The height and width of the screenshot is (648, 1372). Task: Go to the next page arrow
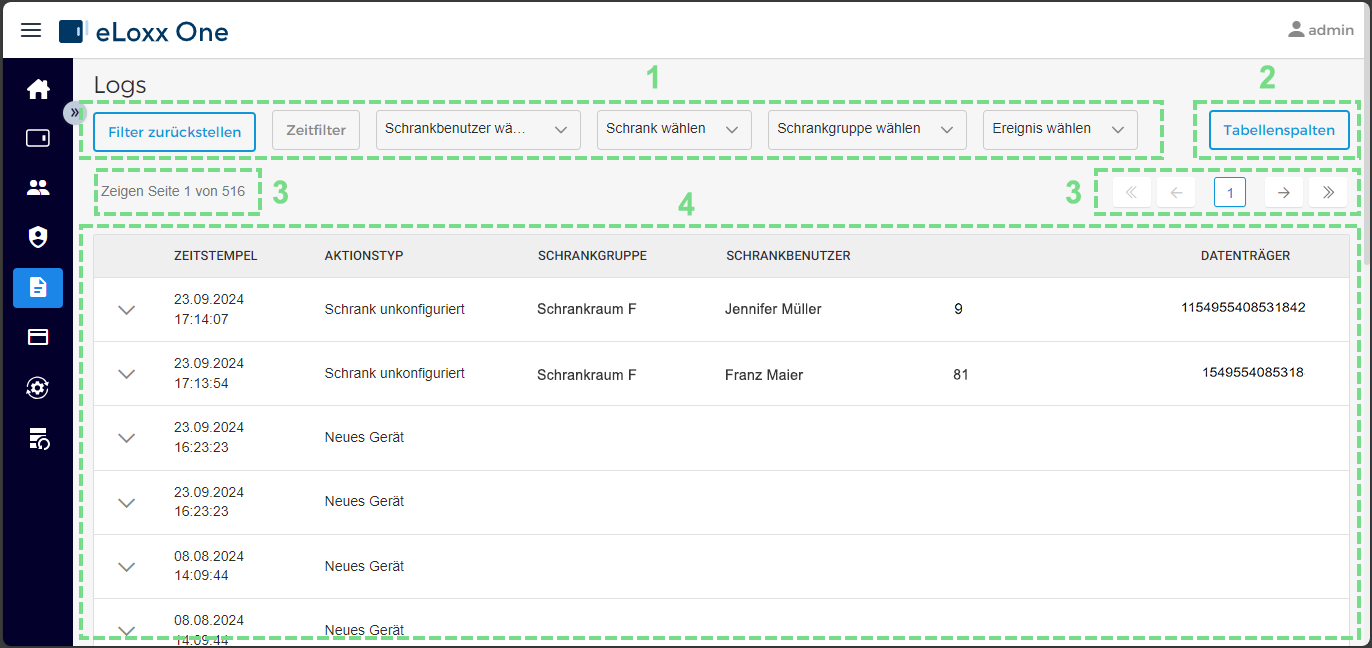coord(1284,193)
